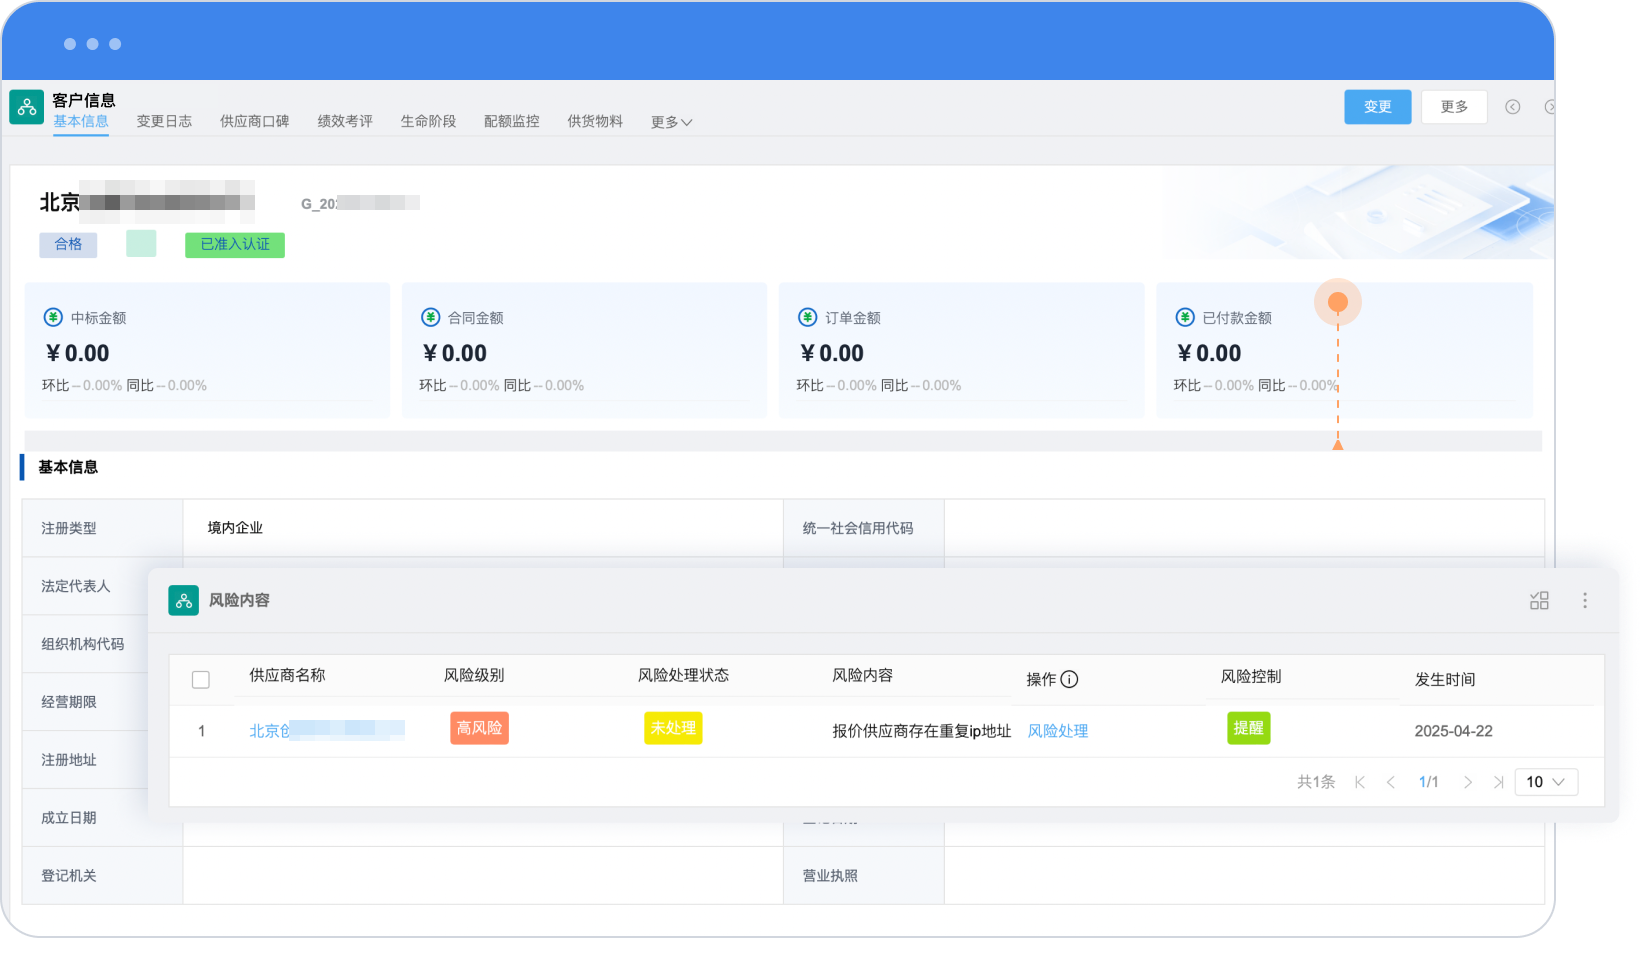This screenshot has height=958, width=1644.
Task: Click the 风险处理状态 column header
Action: tap(684, 676)
